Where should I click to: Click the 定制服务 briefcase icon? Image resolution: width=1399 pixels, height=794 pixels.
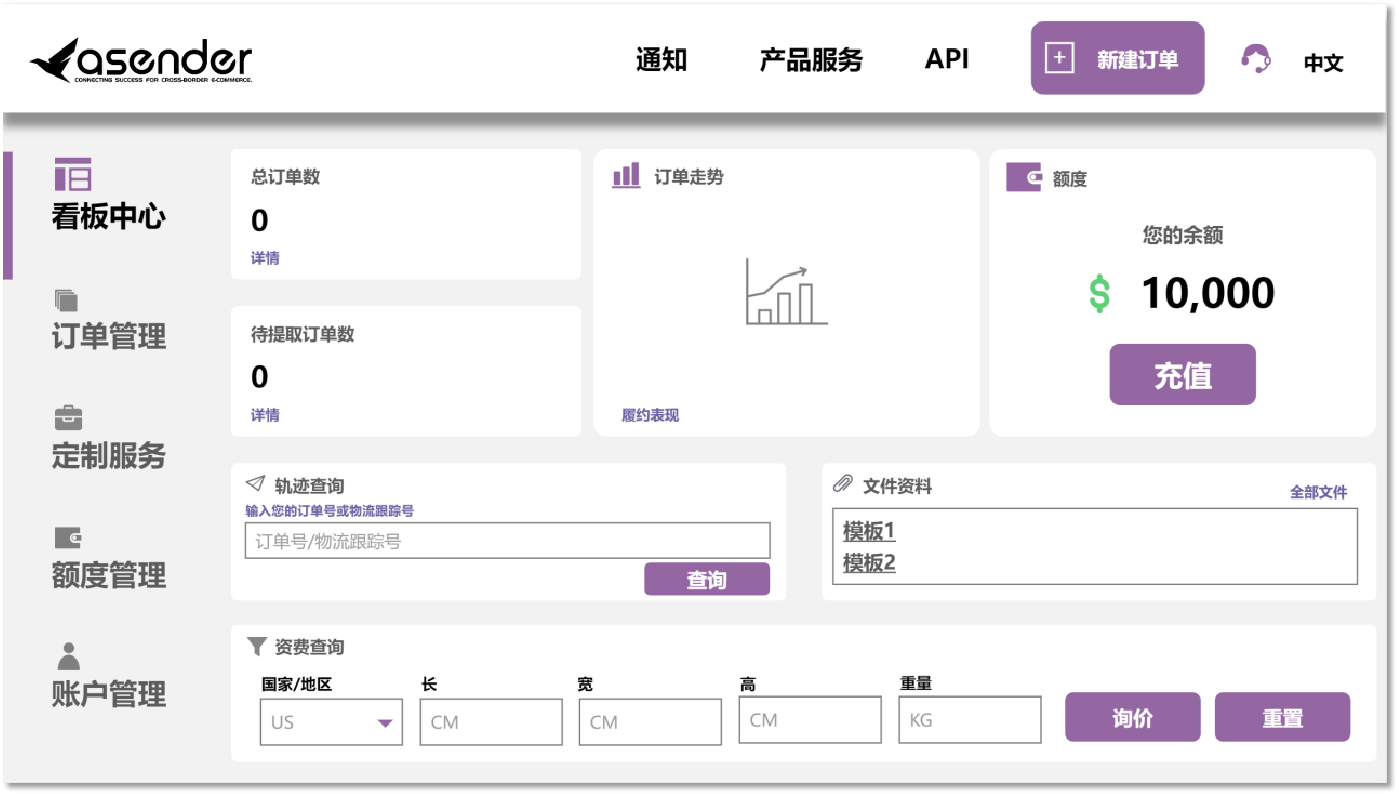pyautogui.click(x=68, y=417)
